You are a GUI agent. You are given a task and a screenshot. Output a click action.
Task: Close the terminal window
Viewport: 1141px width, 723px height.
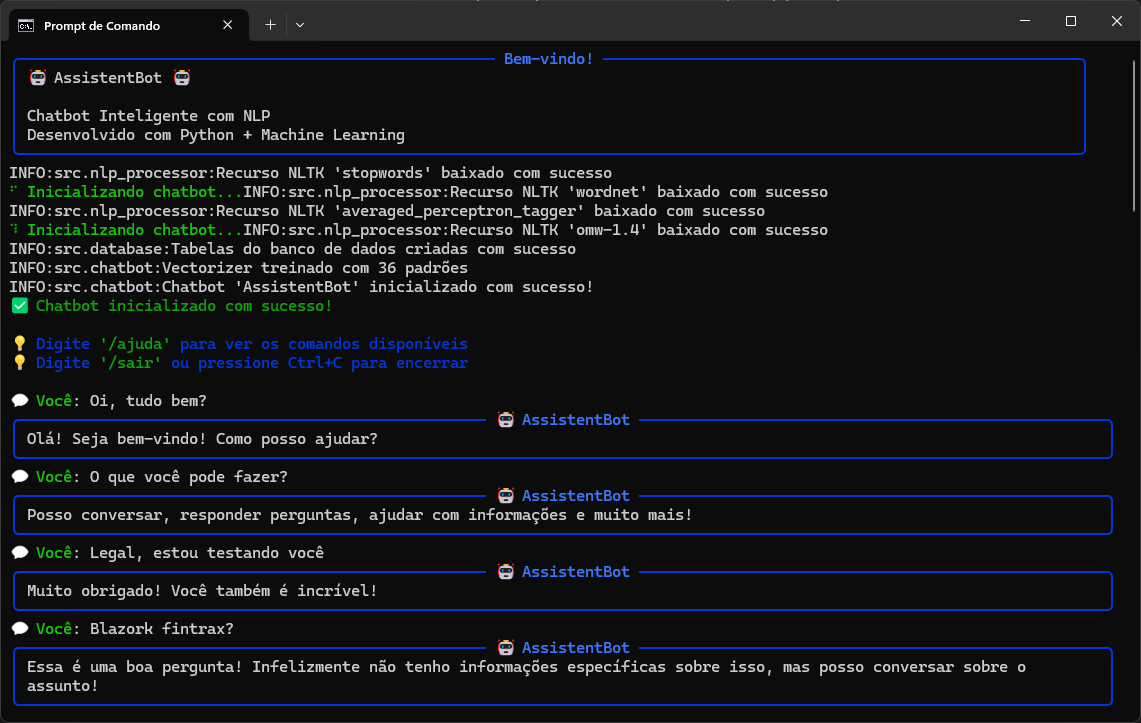[x=1116, y=21]
